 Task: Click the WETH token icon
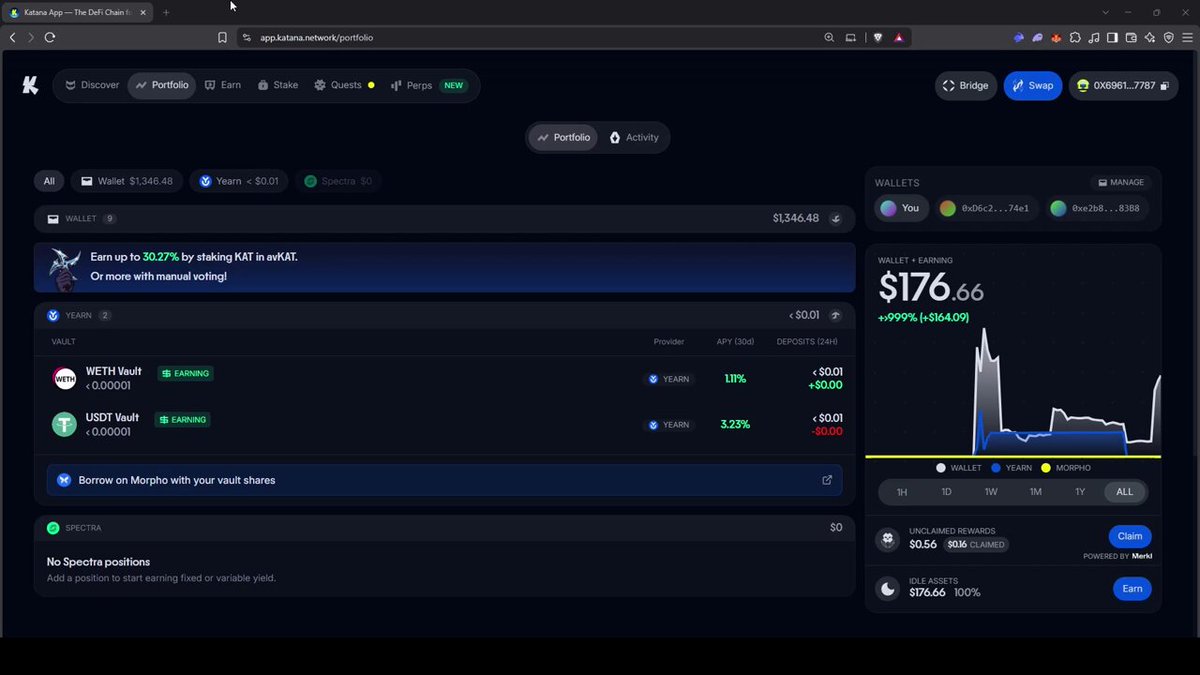click(65, 378)
